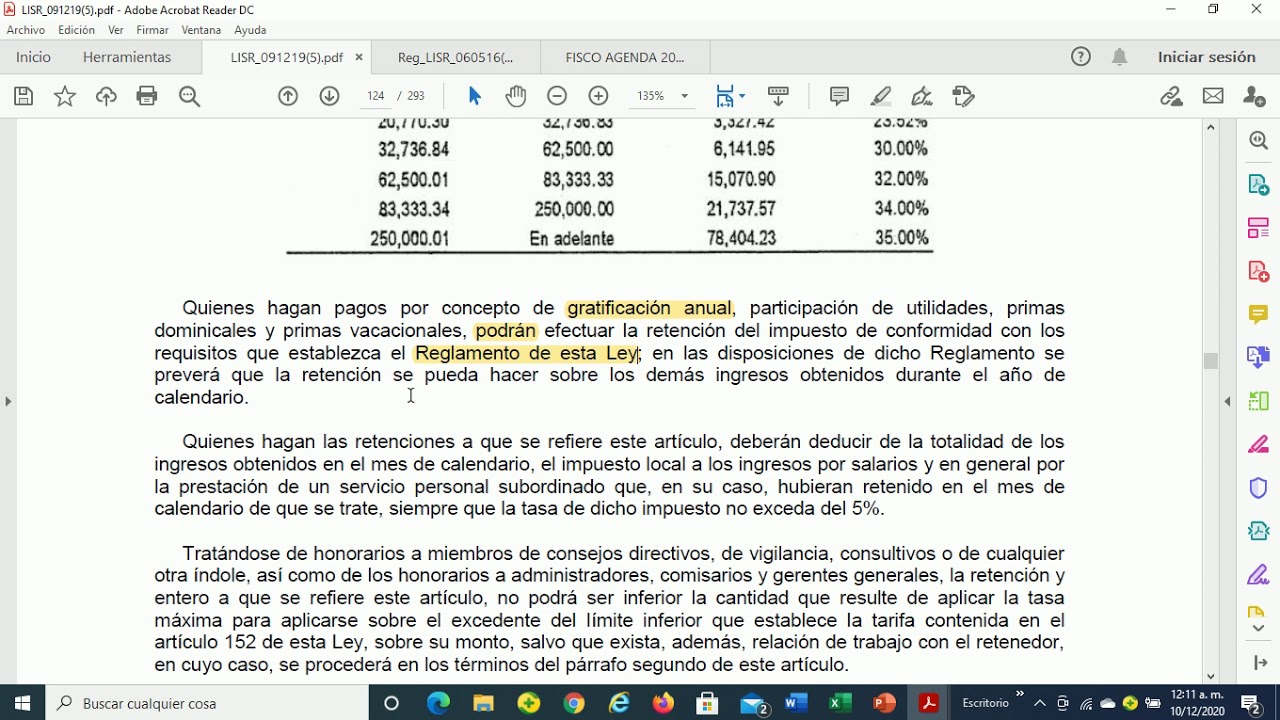Click the 'Buscar cualquier cosa' taskbar search box
The image size is (1280, 720).
point(206,703)
